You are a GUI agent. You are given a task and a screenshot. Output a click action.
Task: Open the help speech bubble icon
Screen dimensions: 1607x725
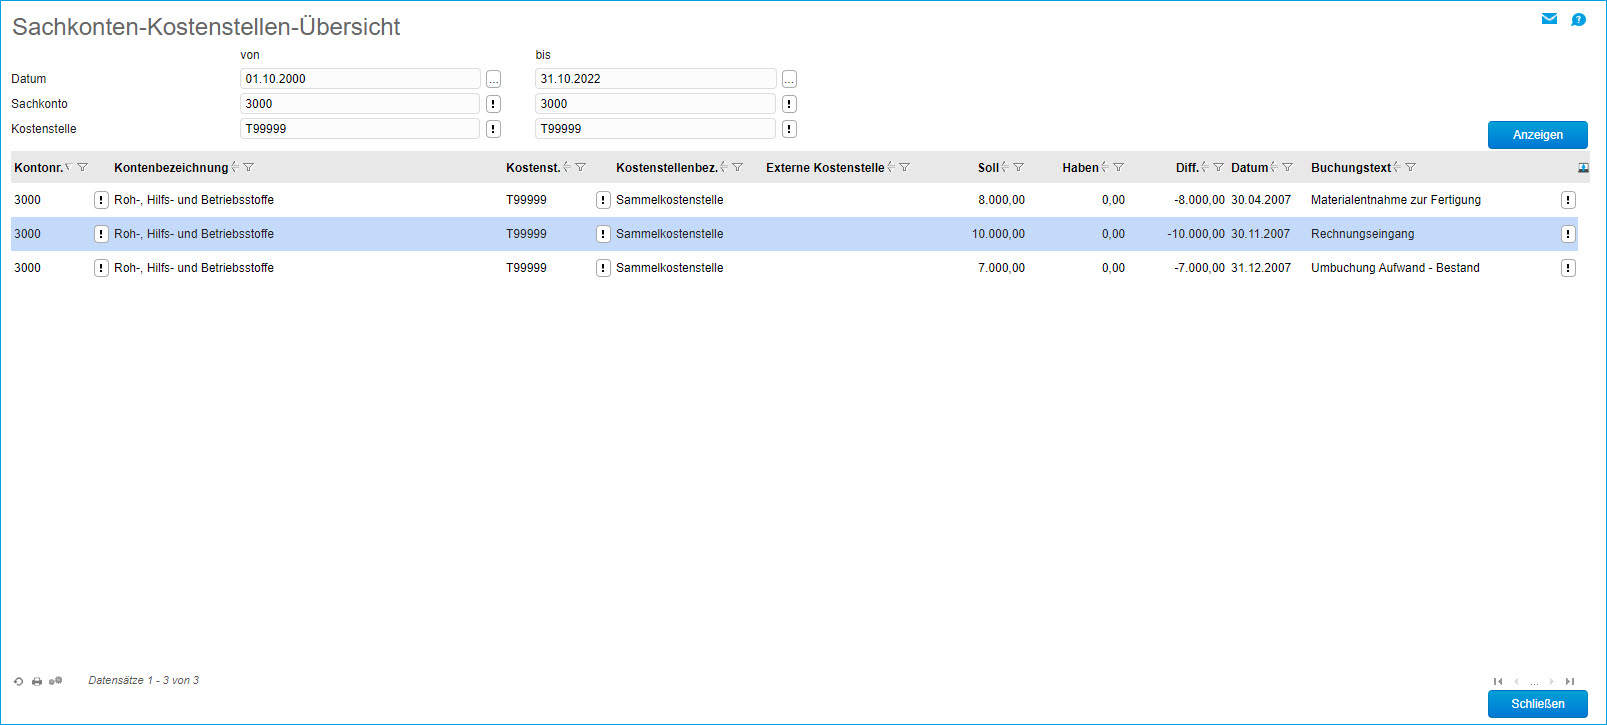coord(1578,19)
